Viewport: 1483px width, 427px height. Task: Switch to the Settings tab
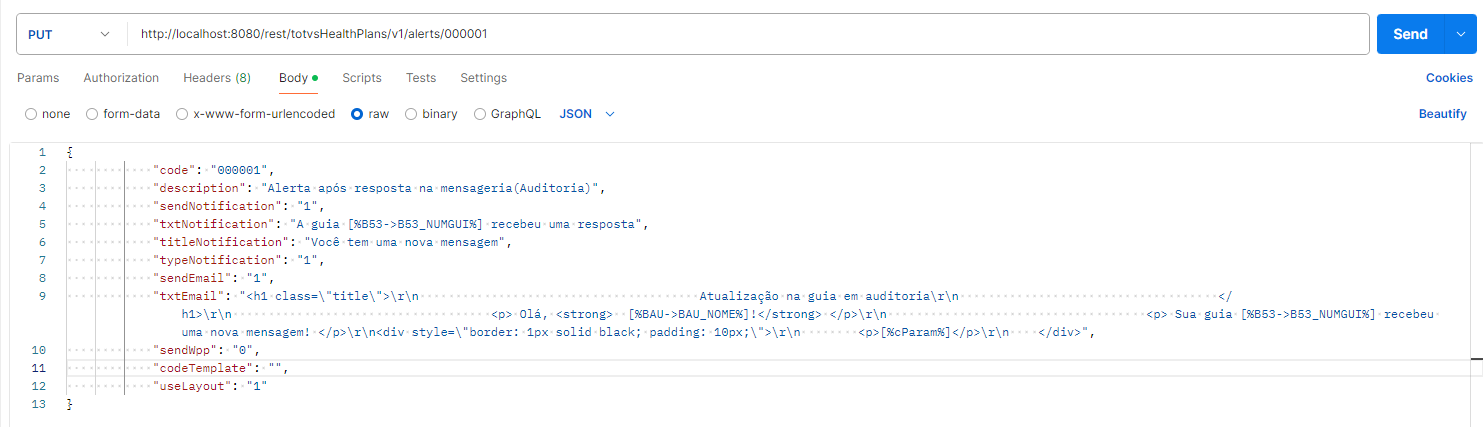coord(483,78)
